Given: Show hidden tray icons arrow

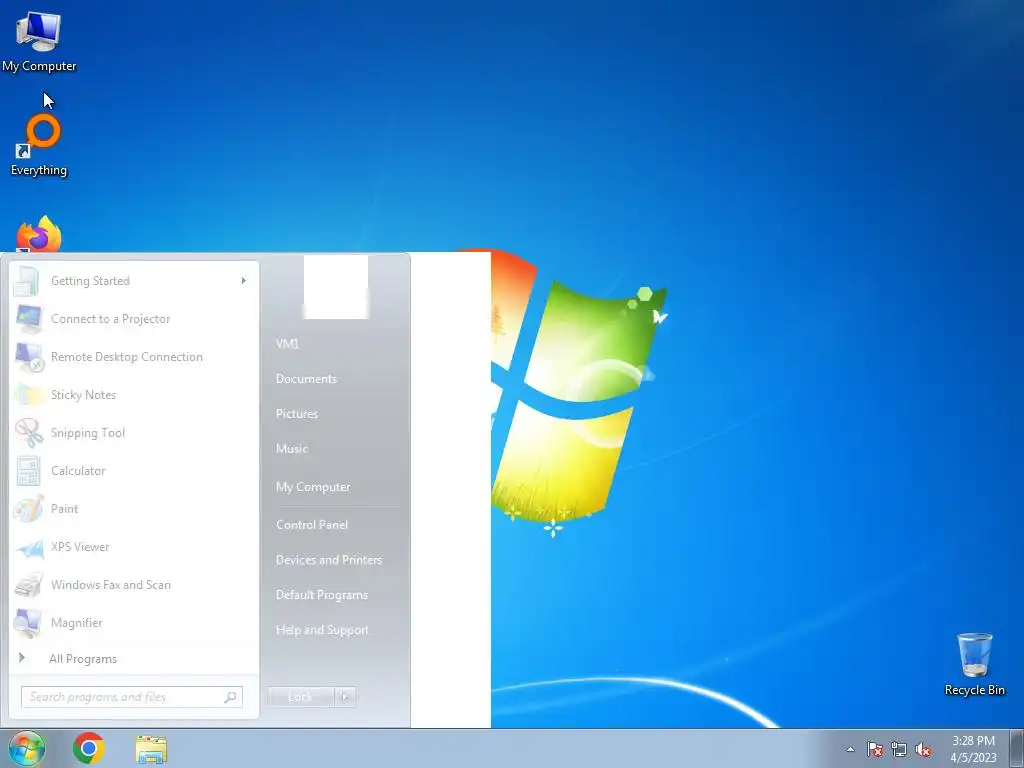Looking at the screenshot, I should tap(850, 749).
